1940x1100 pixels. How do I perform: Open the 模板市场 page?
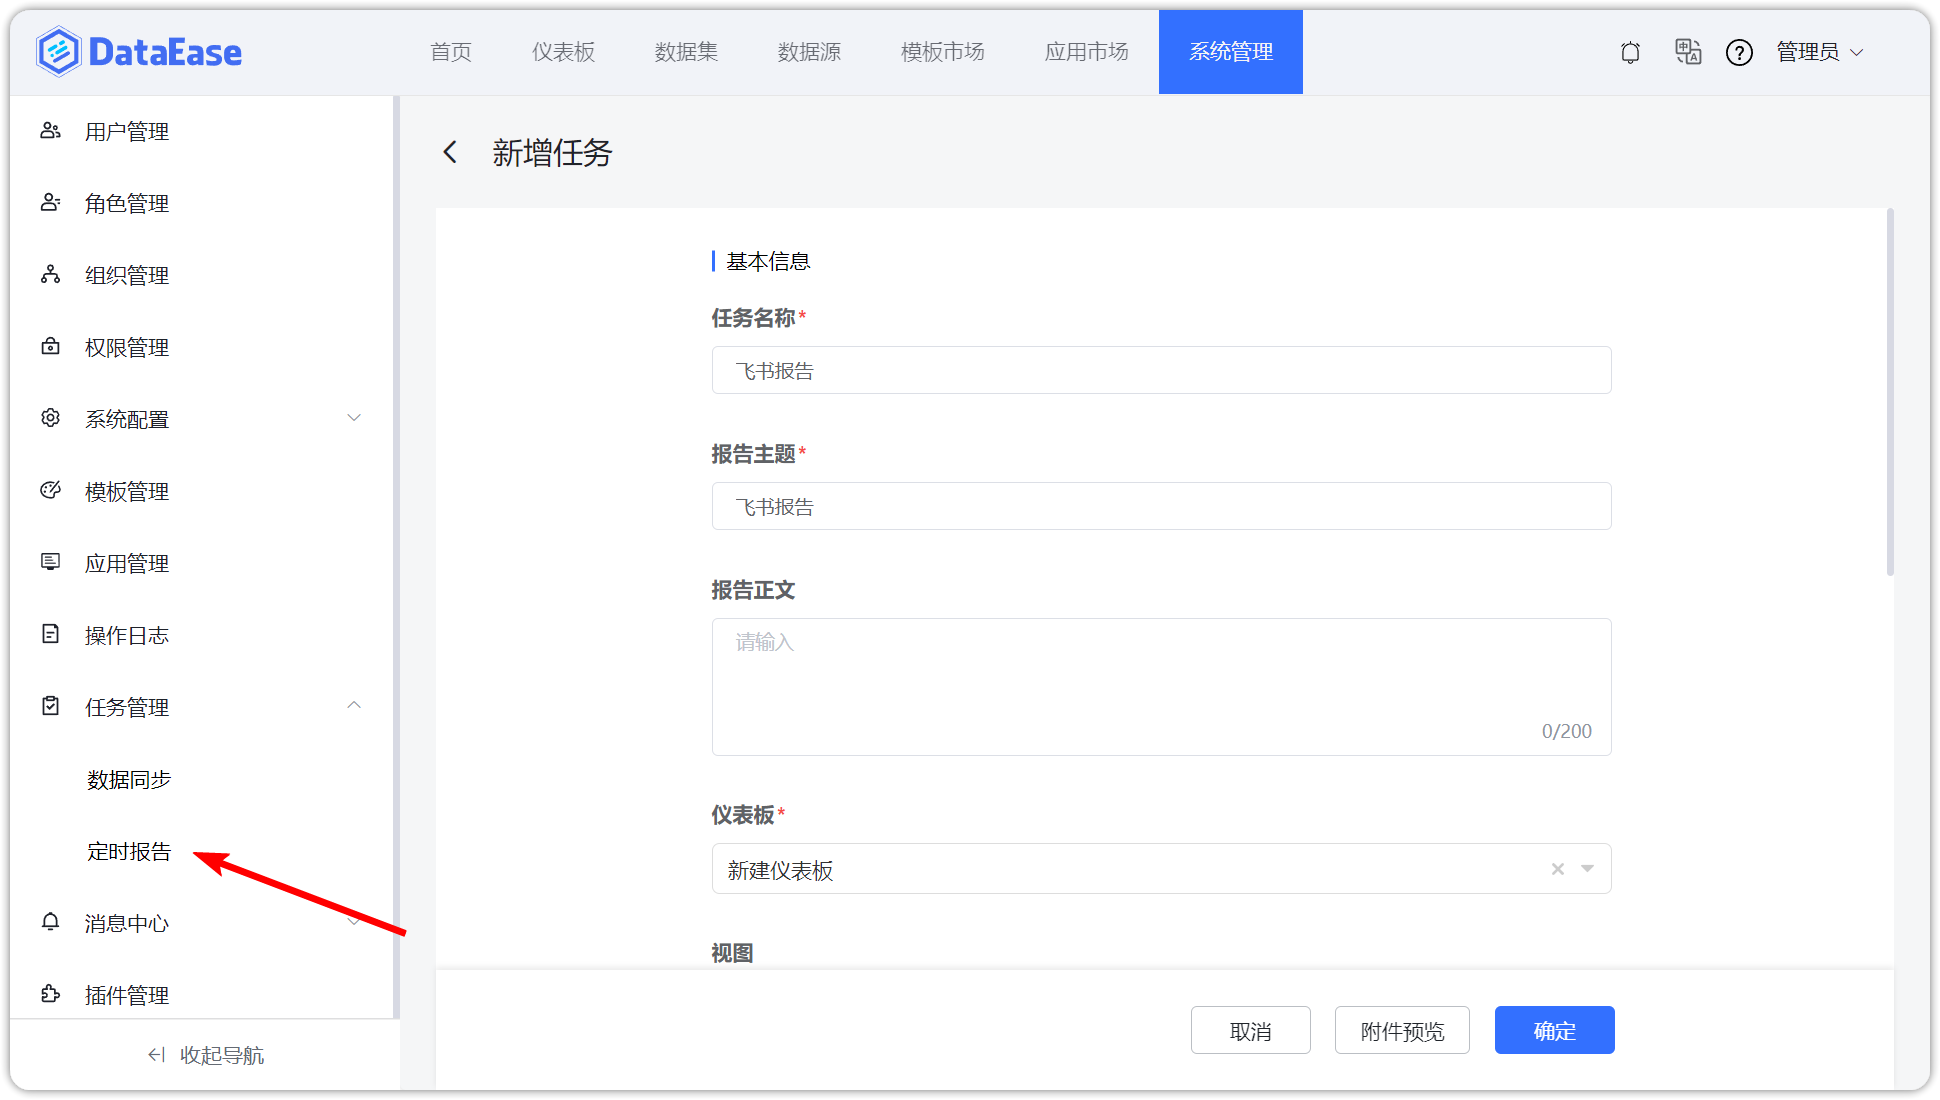tap(942, 52)
